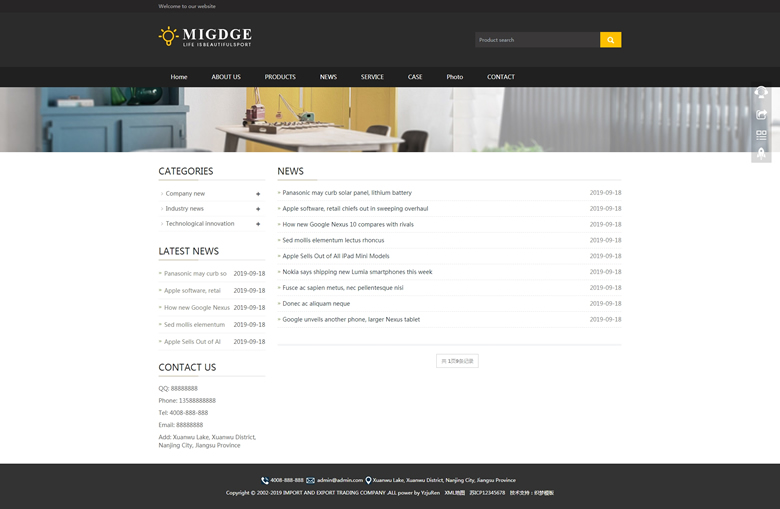This screenshot has height=509, width=780.
Task: Select CONTACT in the navigation bar
Action: pyautogui.click(x=501, y=77)
